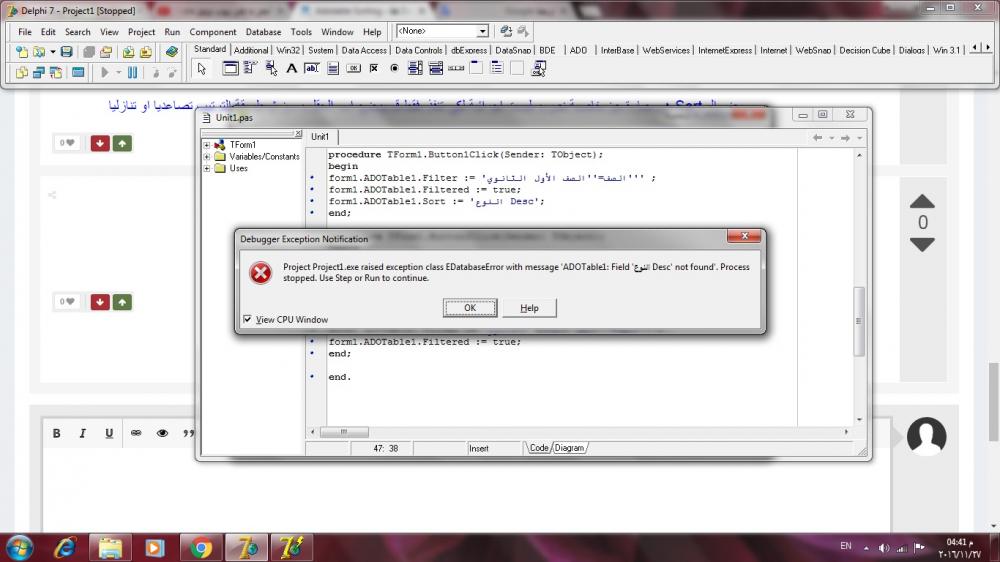1000x562 pixels.
Task: Click the View Unit toolbar icon
Action: pyautogui.click(x=22, y=73)
